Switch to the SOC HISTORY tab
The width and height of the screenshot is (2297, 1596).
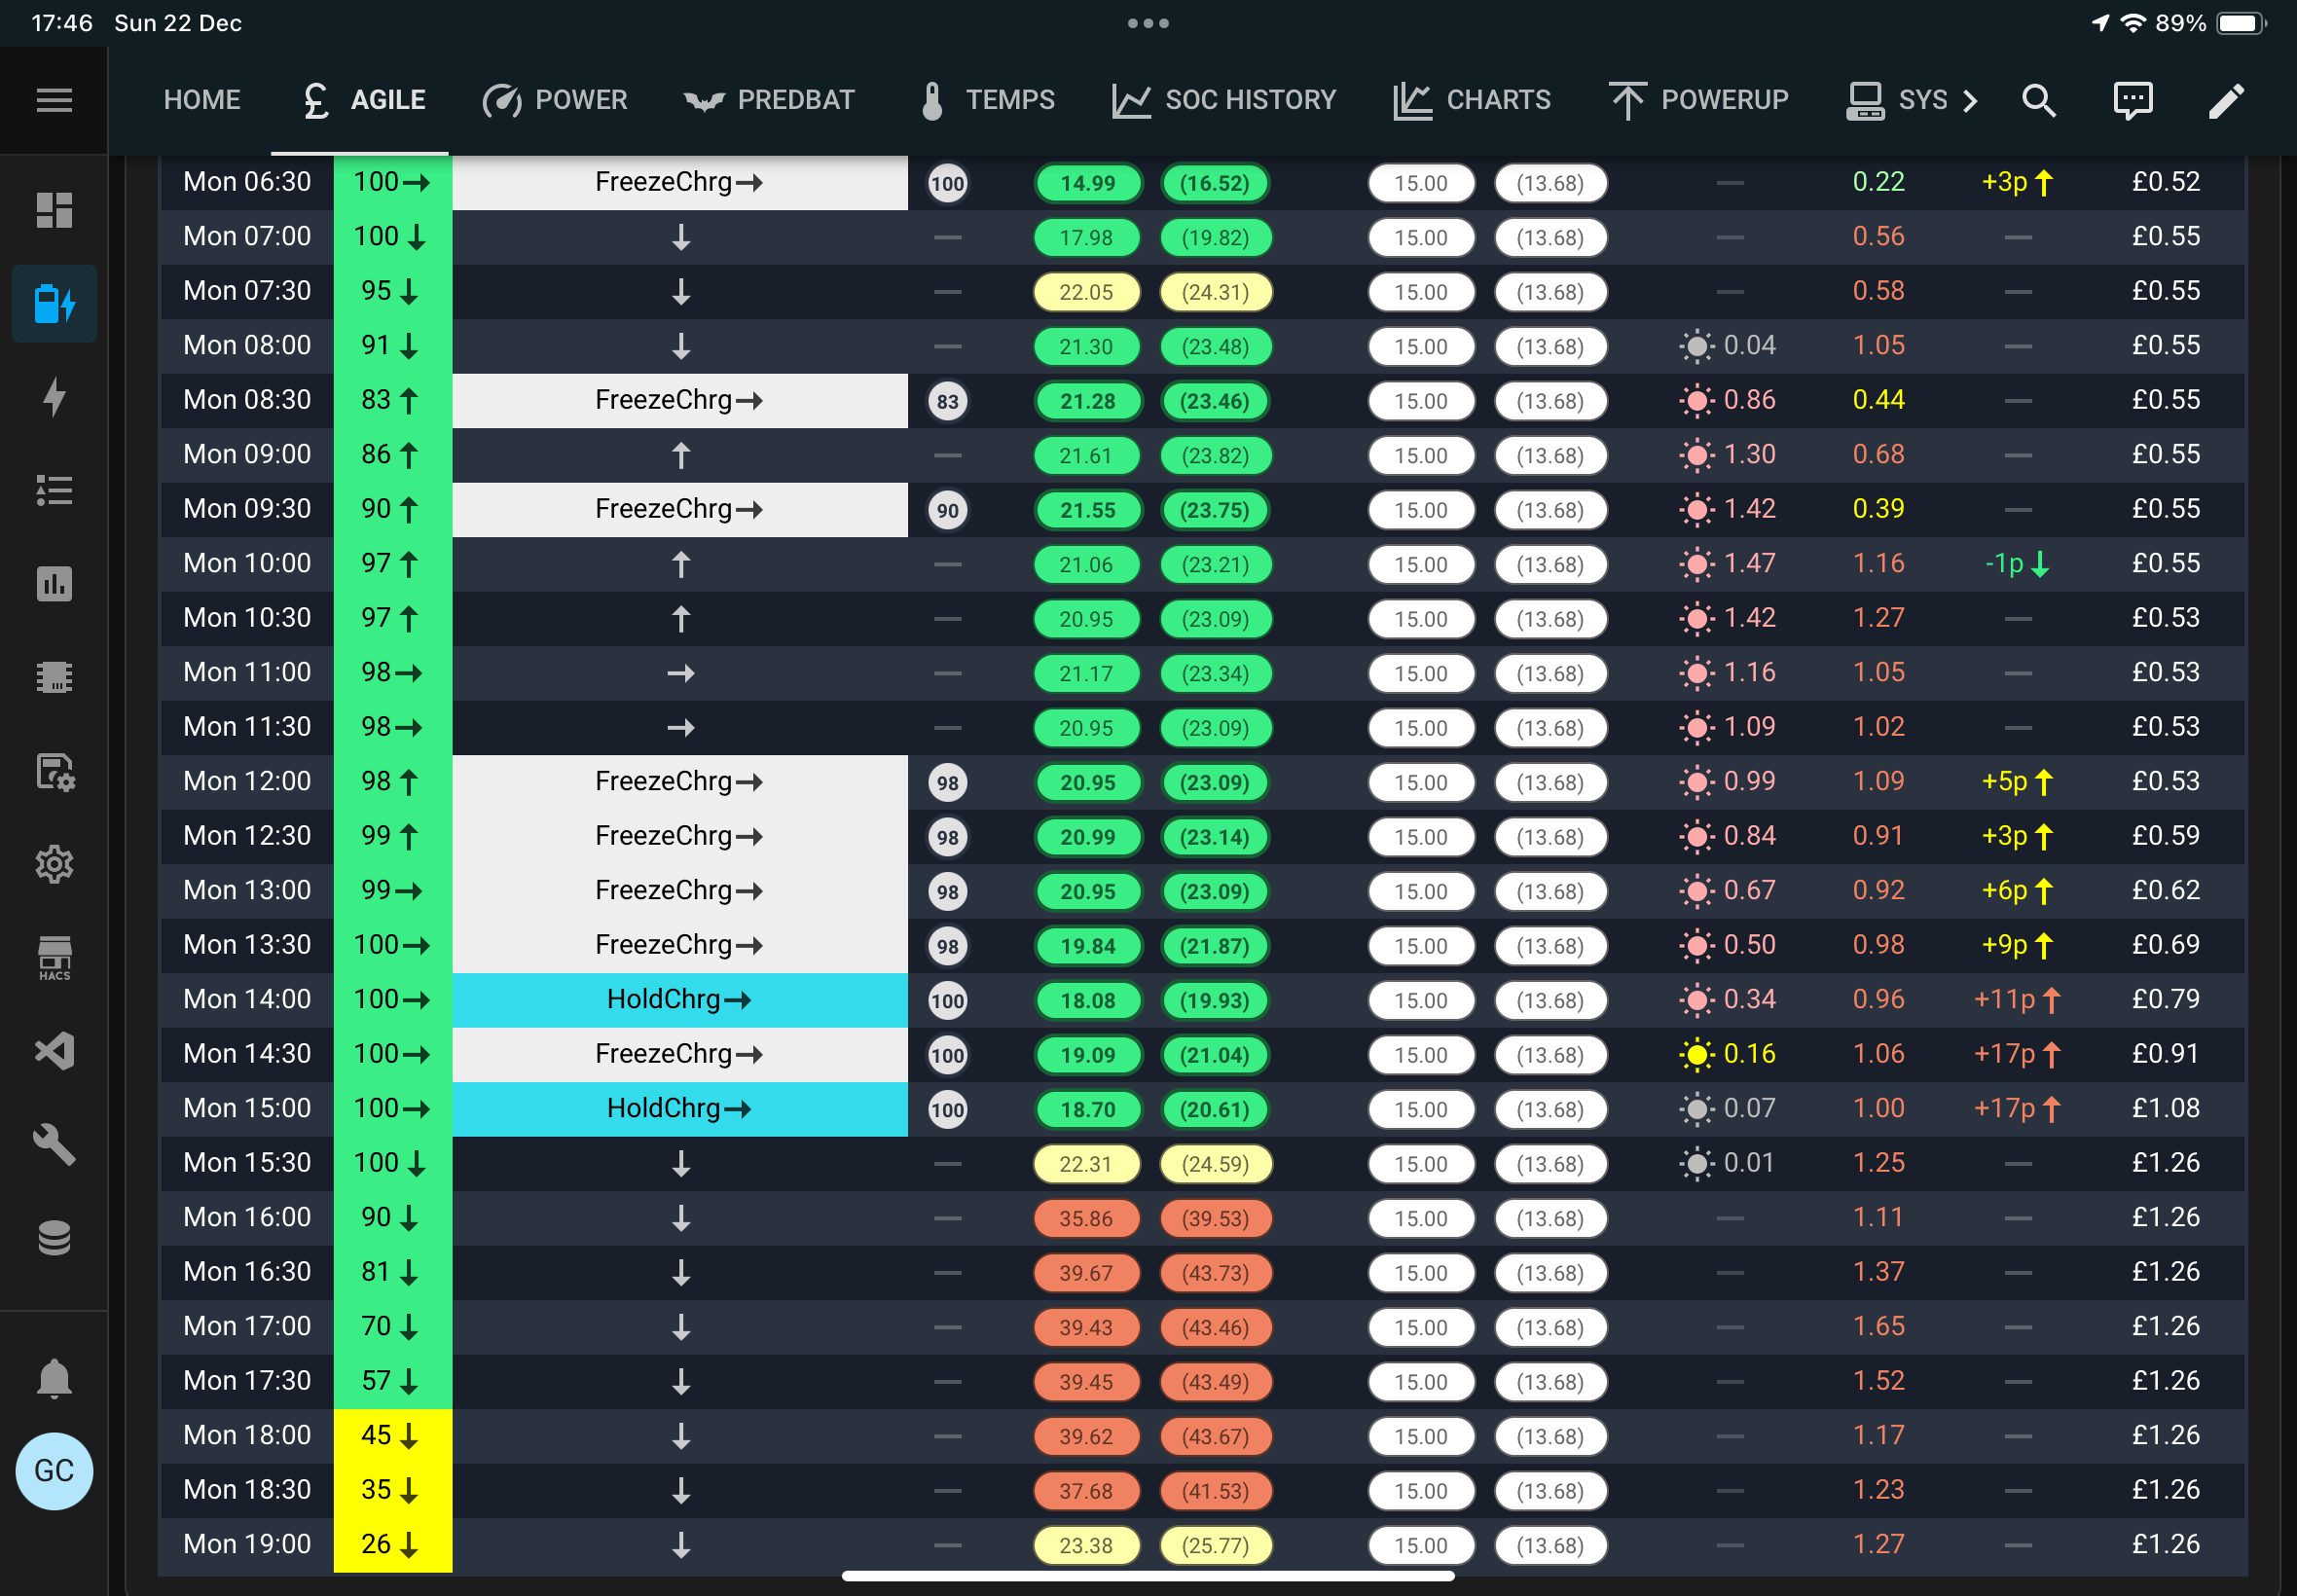1223,100
